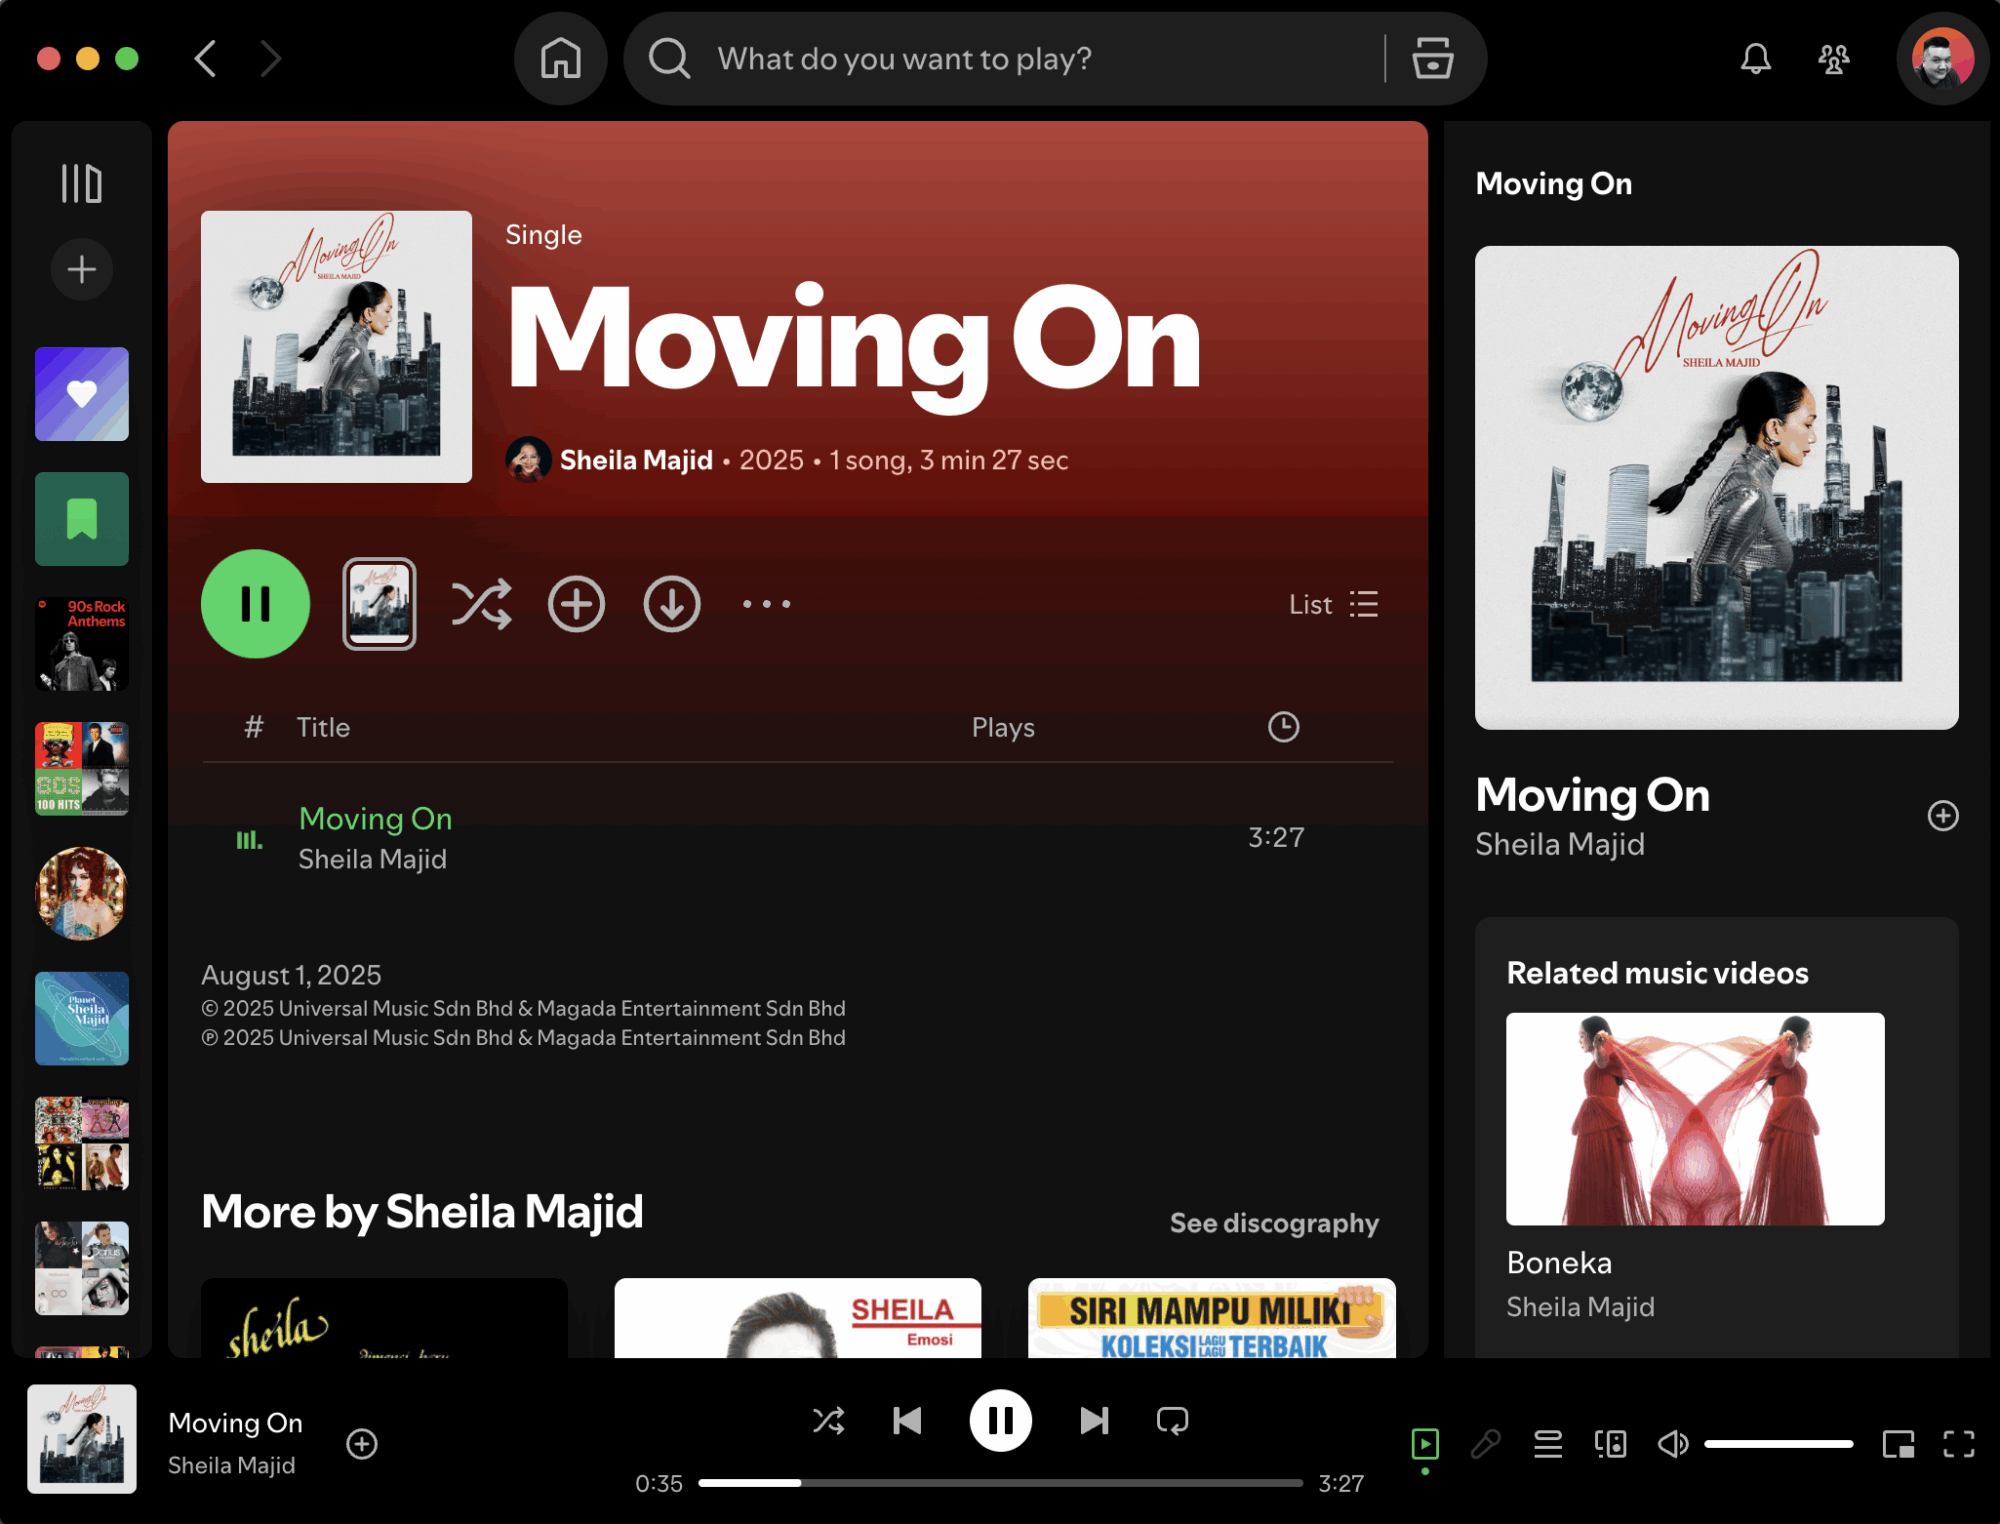Download the Moving On single

(x=671, y=604)
